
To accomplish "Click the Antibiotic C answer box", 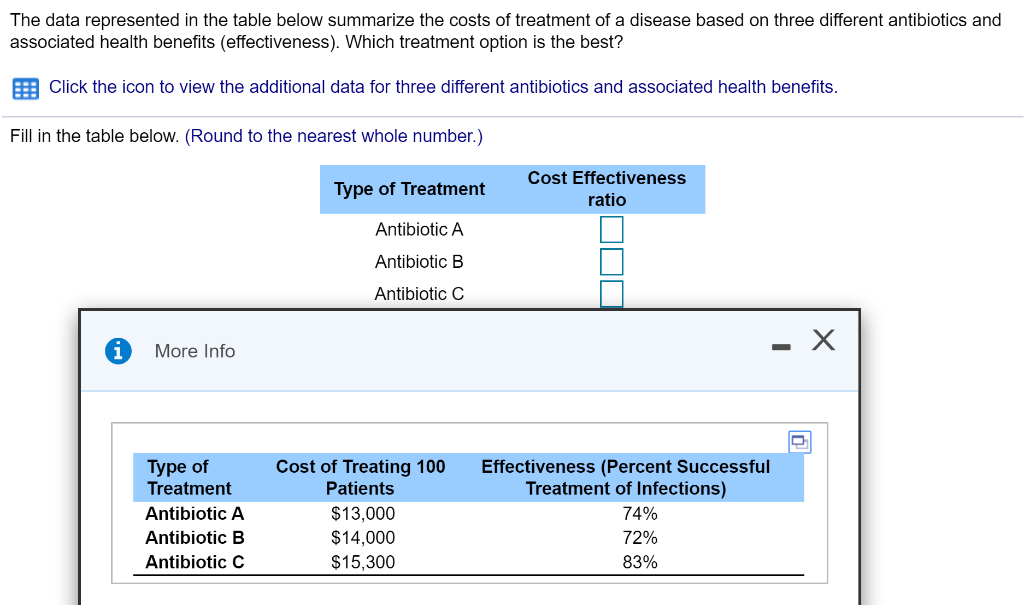I will 612,293.
